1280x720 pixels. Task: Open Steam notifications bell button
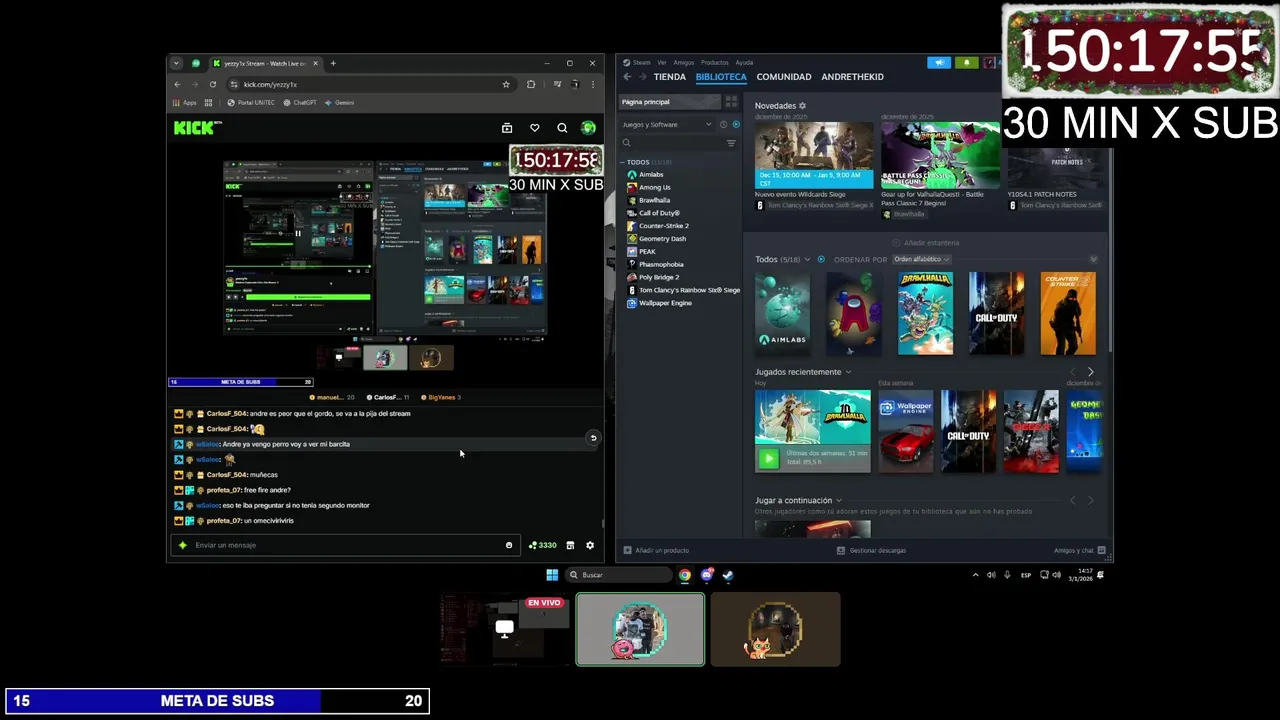[x=966, y=62]
